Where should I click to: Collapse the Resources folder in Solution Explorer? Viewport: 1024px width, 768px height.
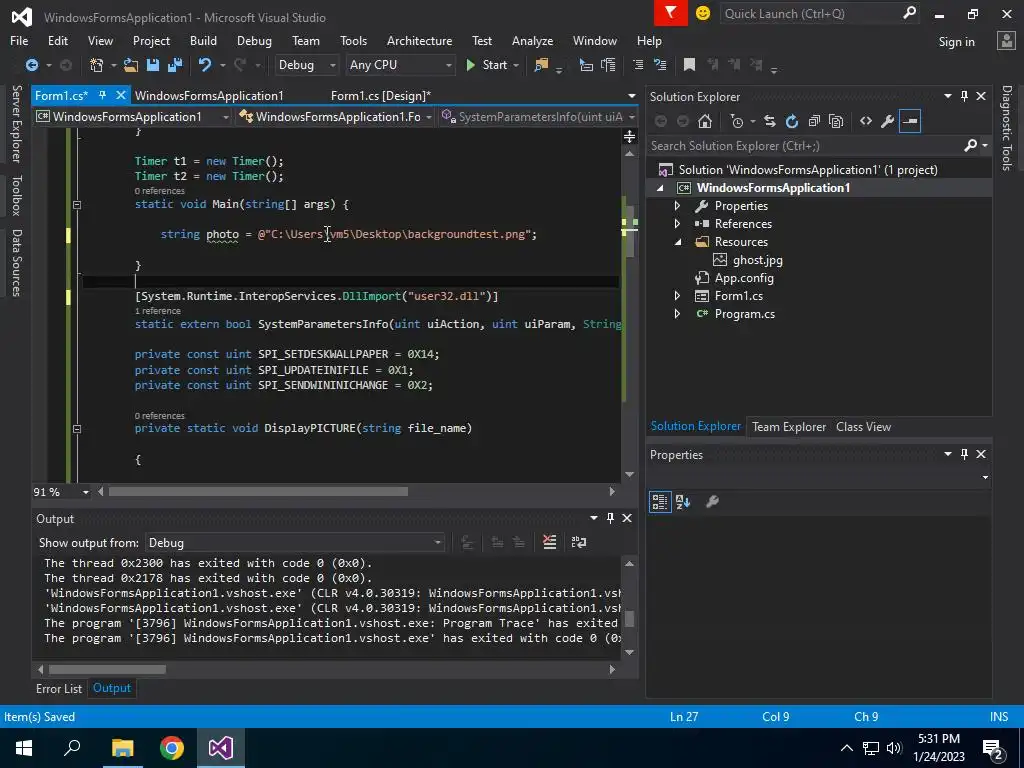678,242
